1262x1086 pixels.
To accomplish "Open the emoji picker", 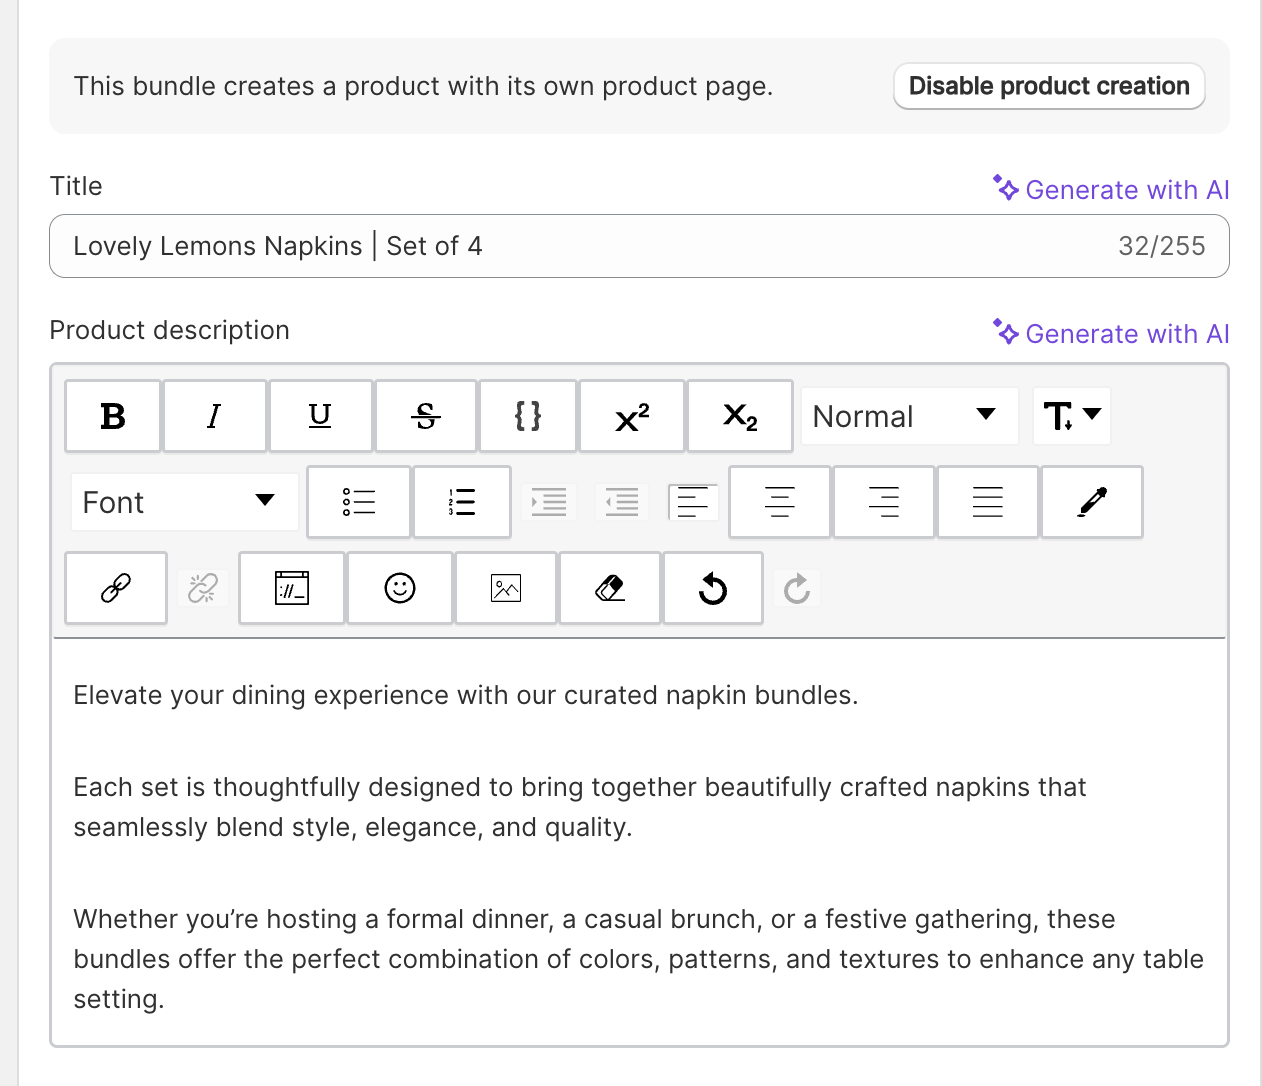I will click(x=400, y=588).
